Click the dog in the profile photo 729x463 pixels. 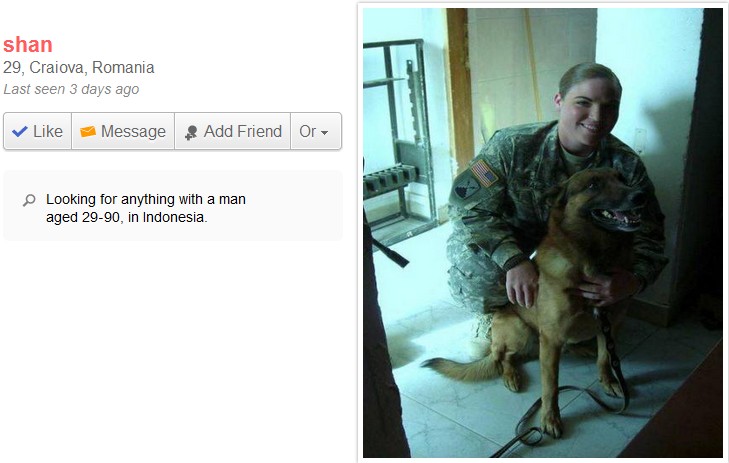[553, 298]
